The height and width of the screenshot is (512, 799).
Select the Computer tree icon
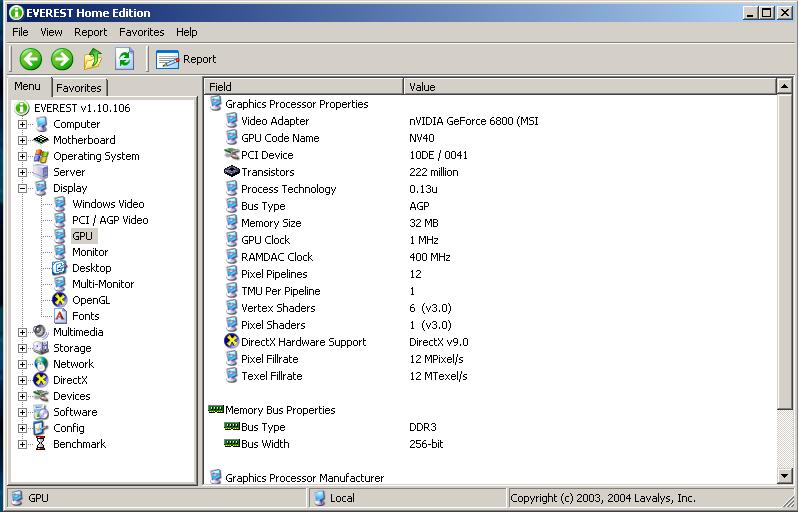(41, 124)
